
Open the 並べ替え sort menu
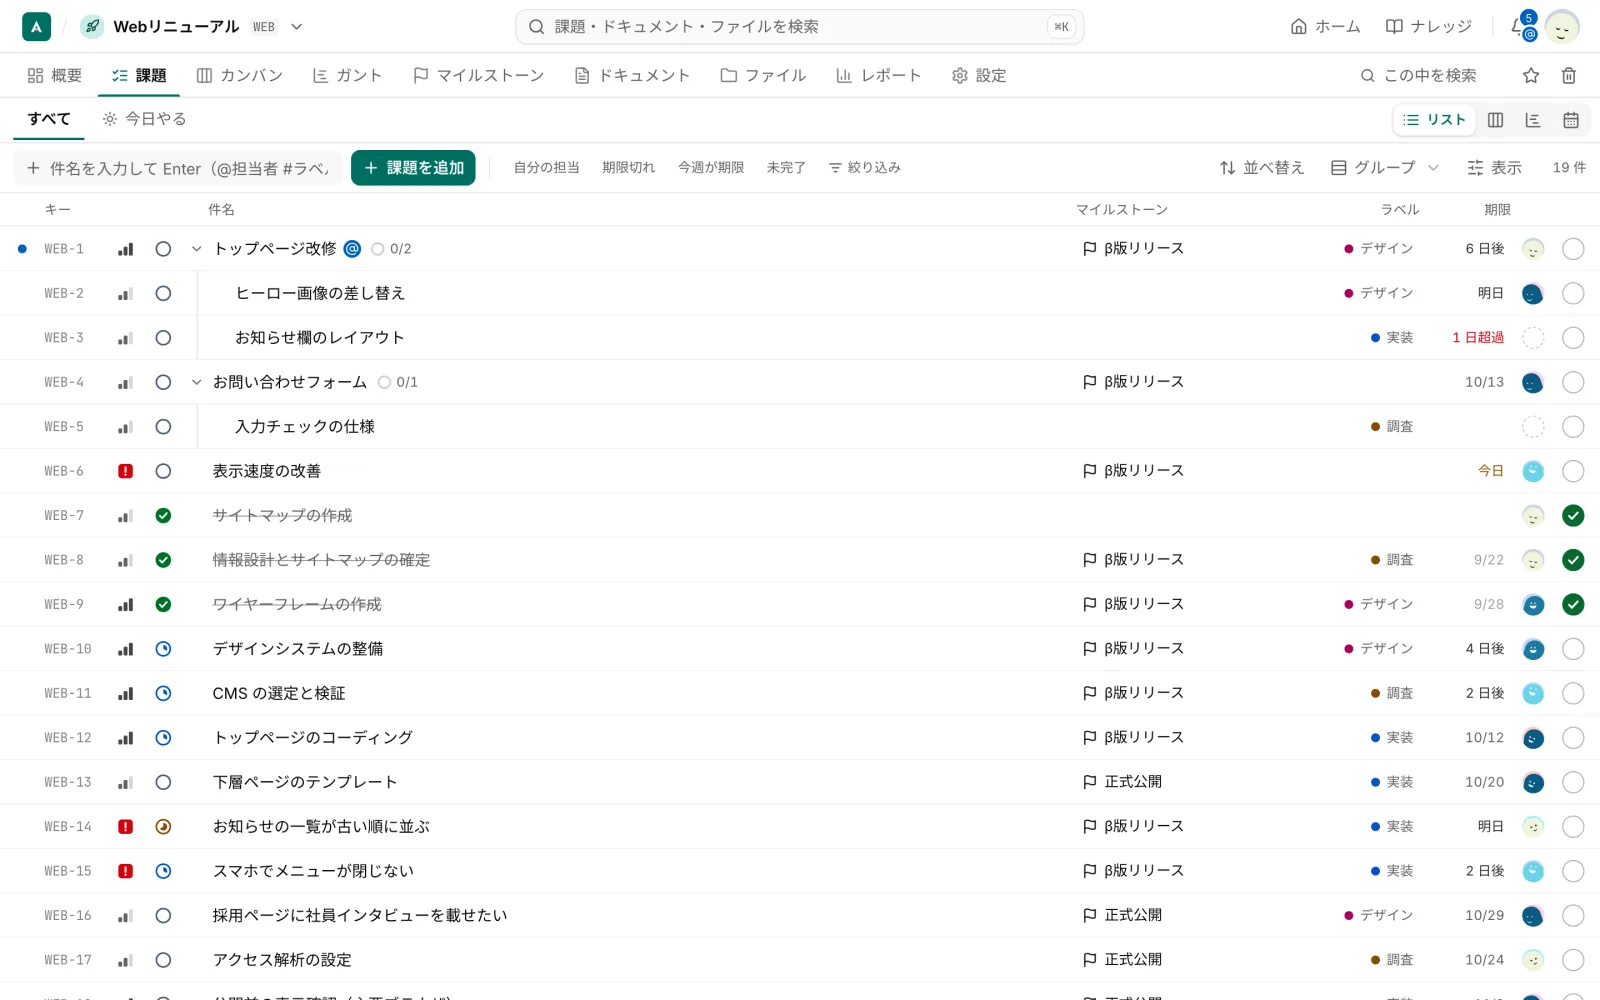click(1261, 168)
